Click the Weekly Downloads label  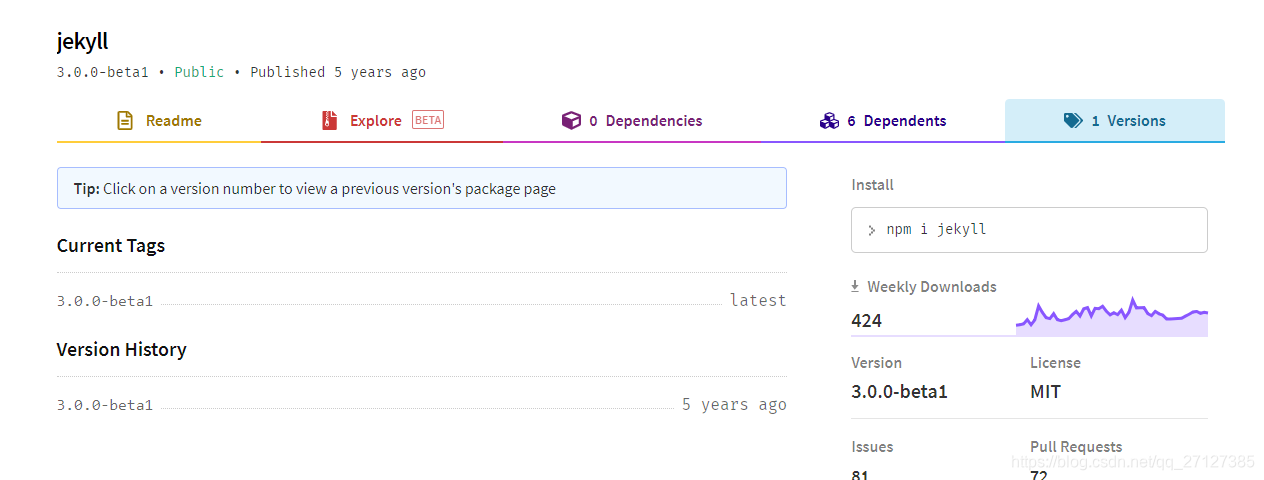932,287
